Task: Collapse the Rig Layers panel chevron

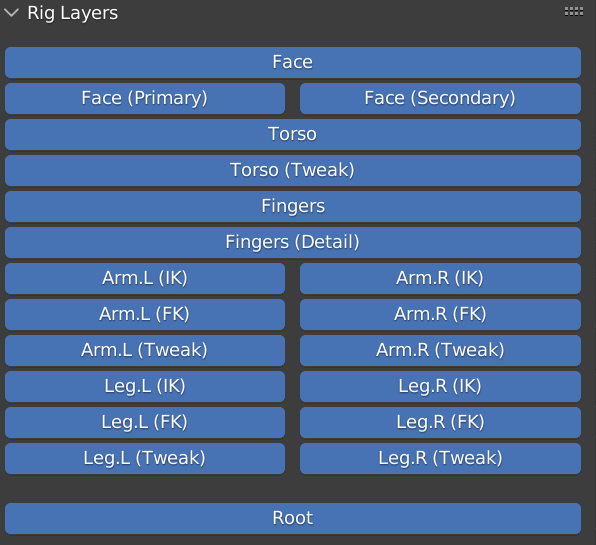Action: coord(11,13)
